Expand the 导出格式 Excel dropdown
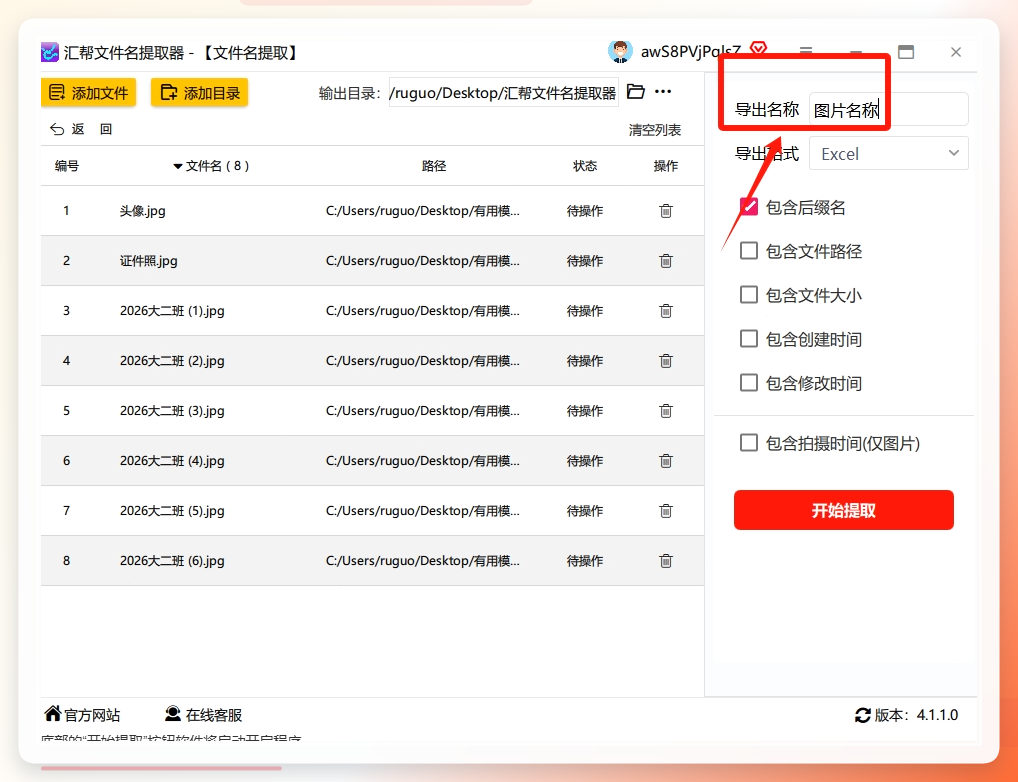The height and width of the screenshot is (782, 1018). [x=889, y=153]
